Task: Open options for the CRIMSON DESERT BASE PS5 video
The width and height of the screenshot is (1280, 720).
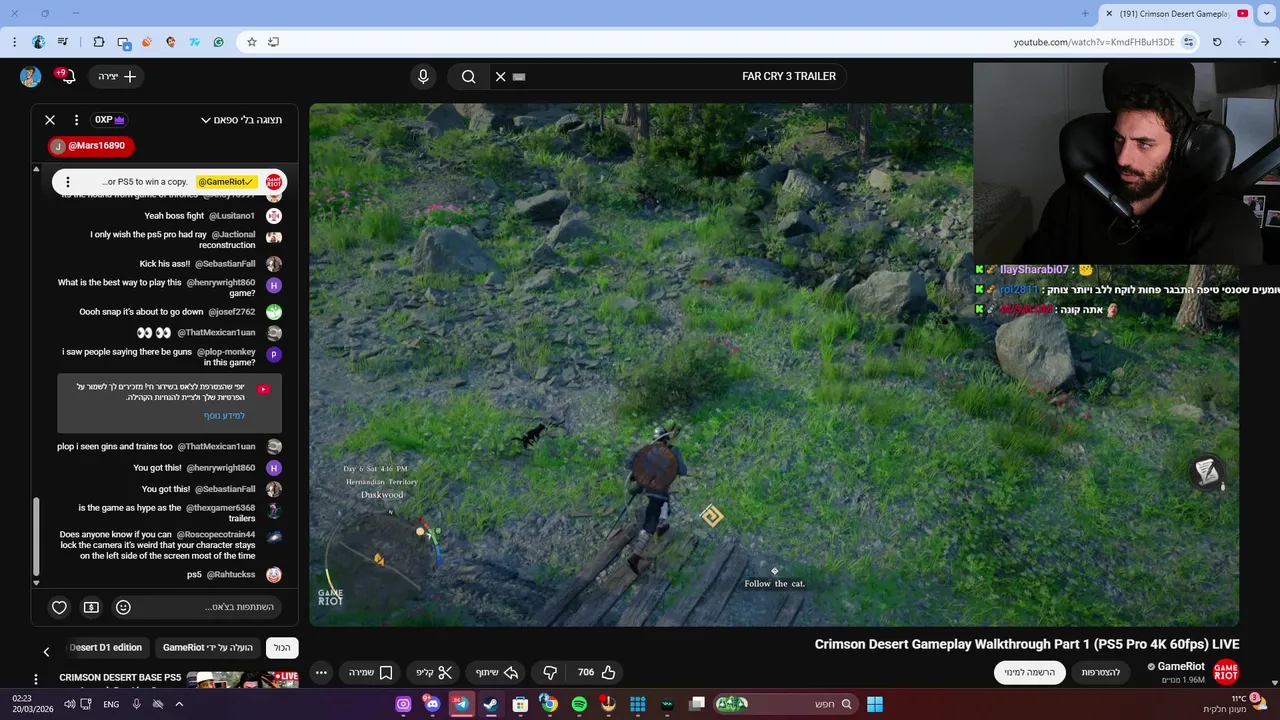Action: point(38,680)
